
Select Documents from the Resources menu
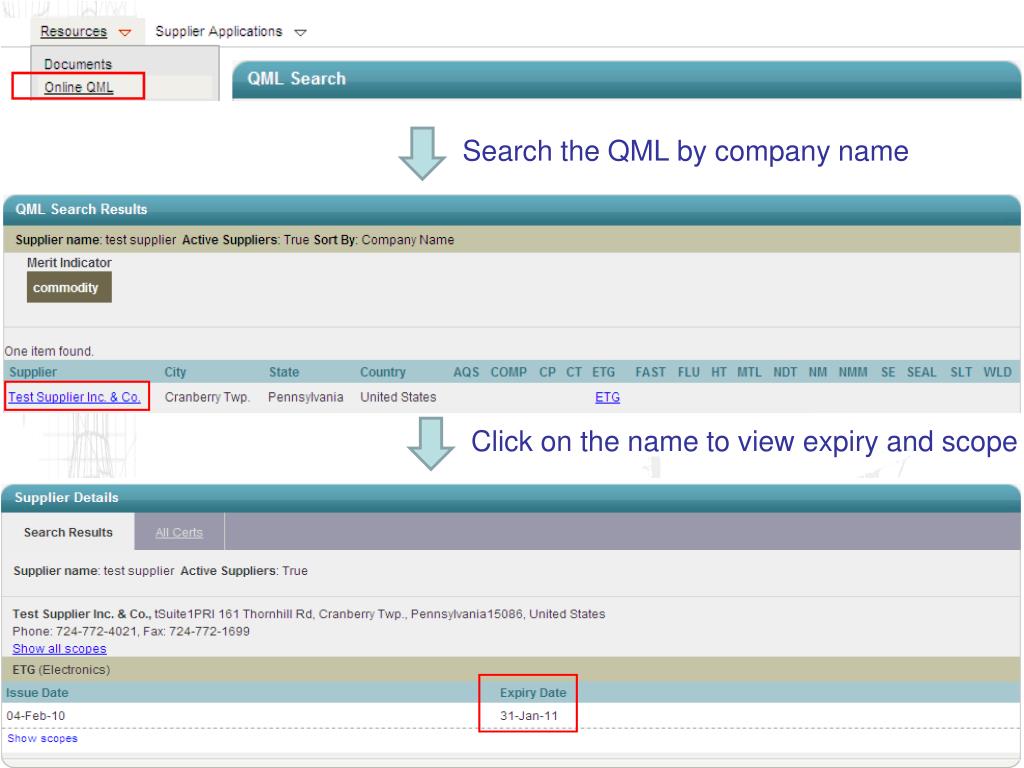78,64
